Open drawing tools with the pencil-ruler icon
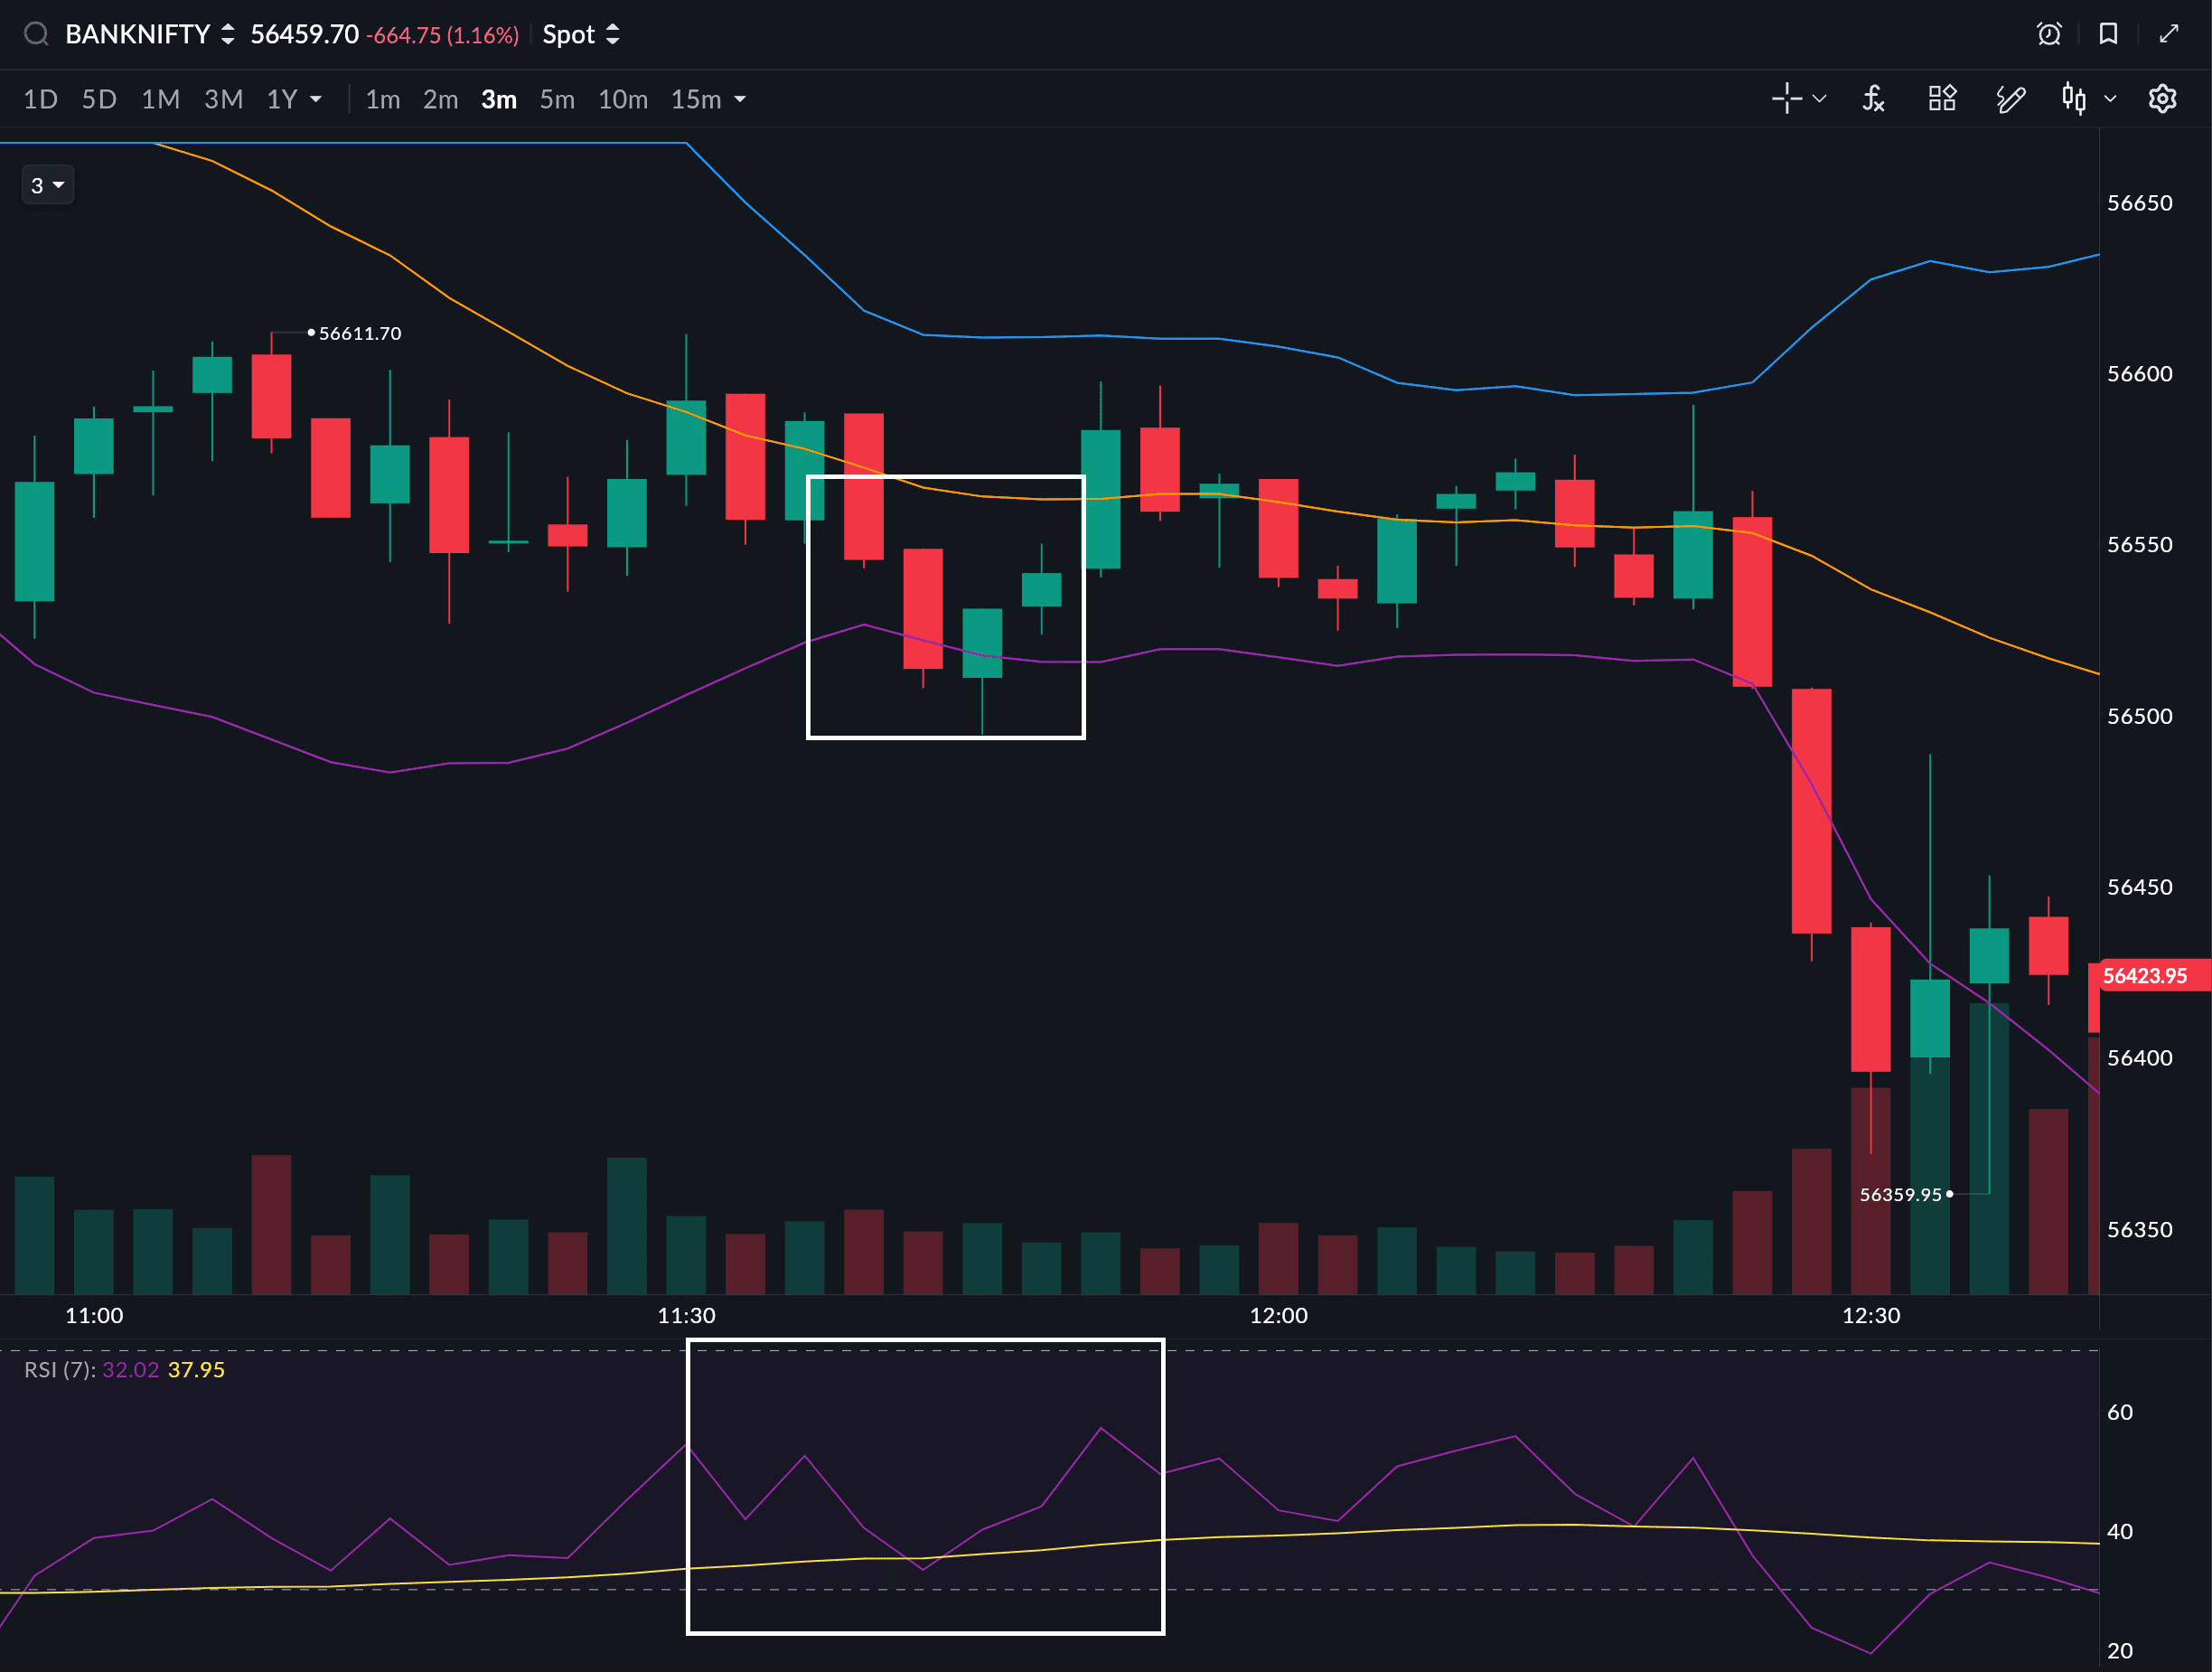The width and height of the screenshot is (2212, 1672). (x=2010, y=99)
